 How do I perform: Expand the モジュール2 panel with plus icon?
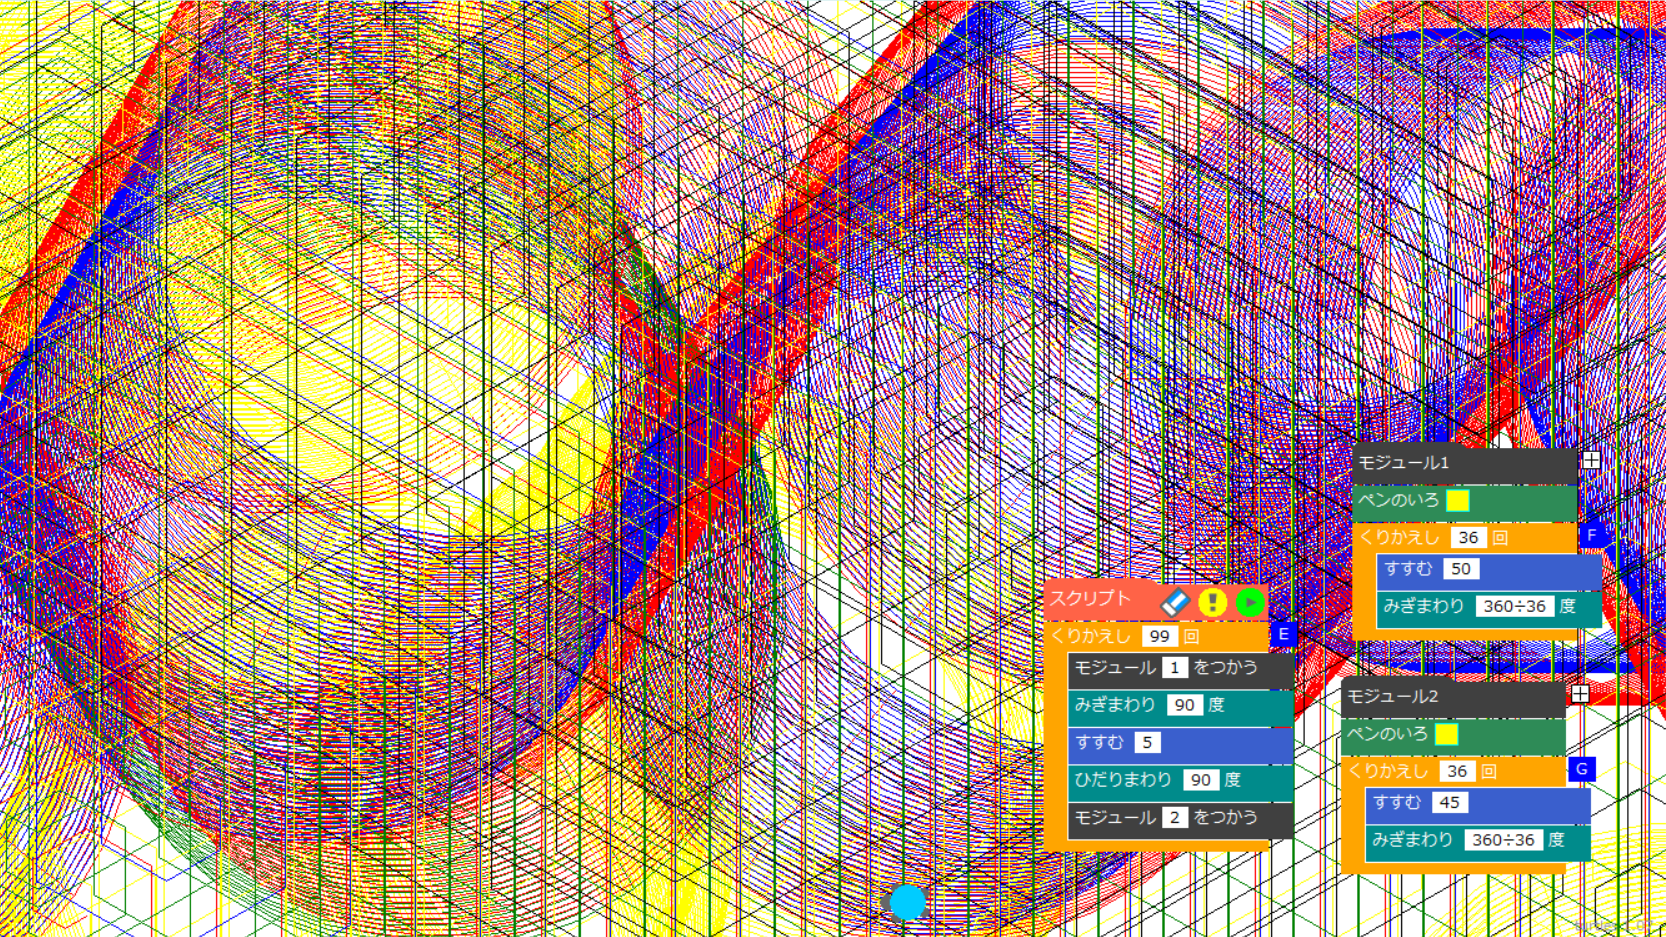pos(1580,694)
